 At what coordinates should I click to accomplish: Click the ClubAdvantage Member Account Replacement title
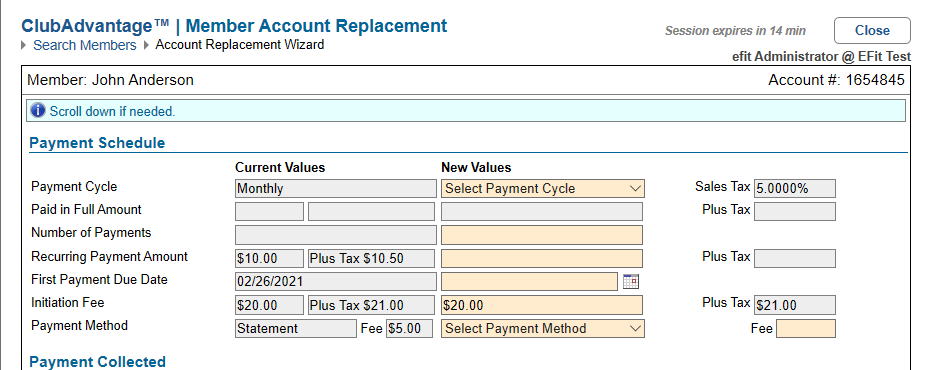click(x=235, y=26)
